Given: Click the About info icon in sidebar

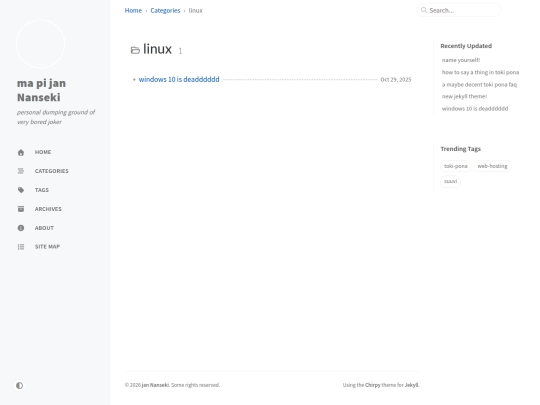Looking at the screenshot, I should point(21,228).
